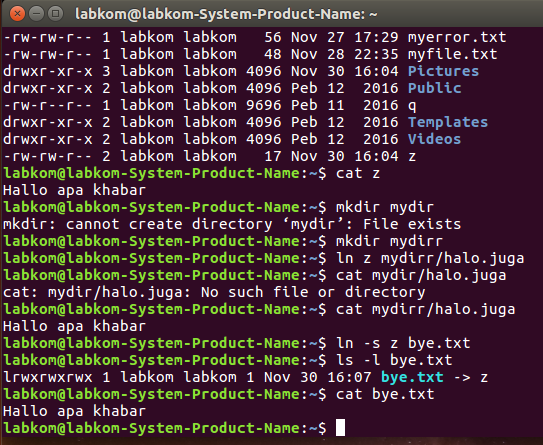Click the 'File exists' error message

(412, 224)
